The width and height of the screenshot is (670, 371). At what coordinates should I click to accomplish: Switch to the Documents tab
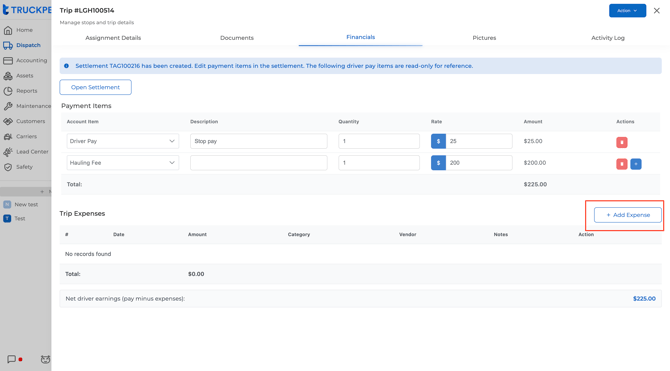tap(237, 38)
